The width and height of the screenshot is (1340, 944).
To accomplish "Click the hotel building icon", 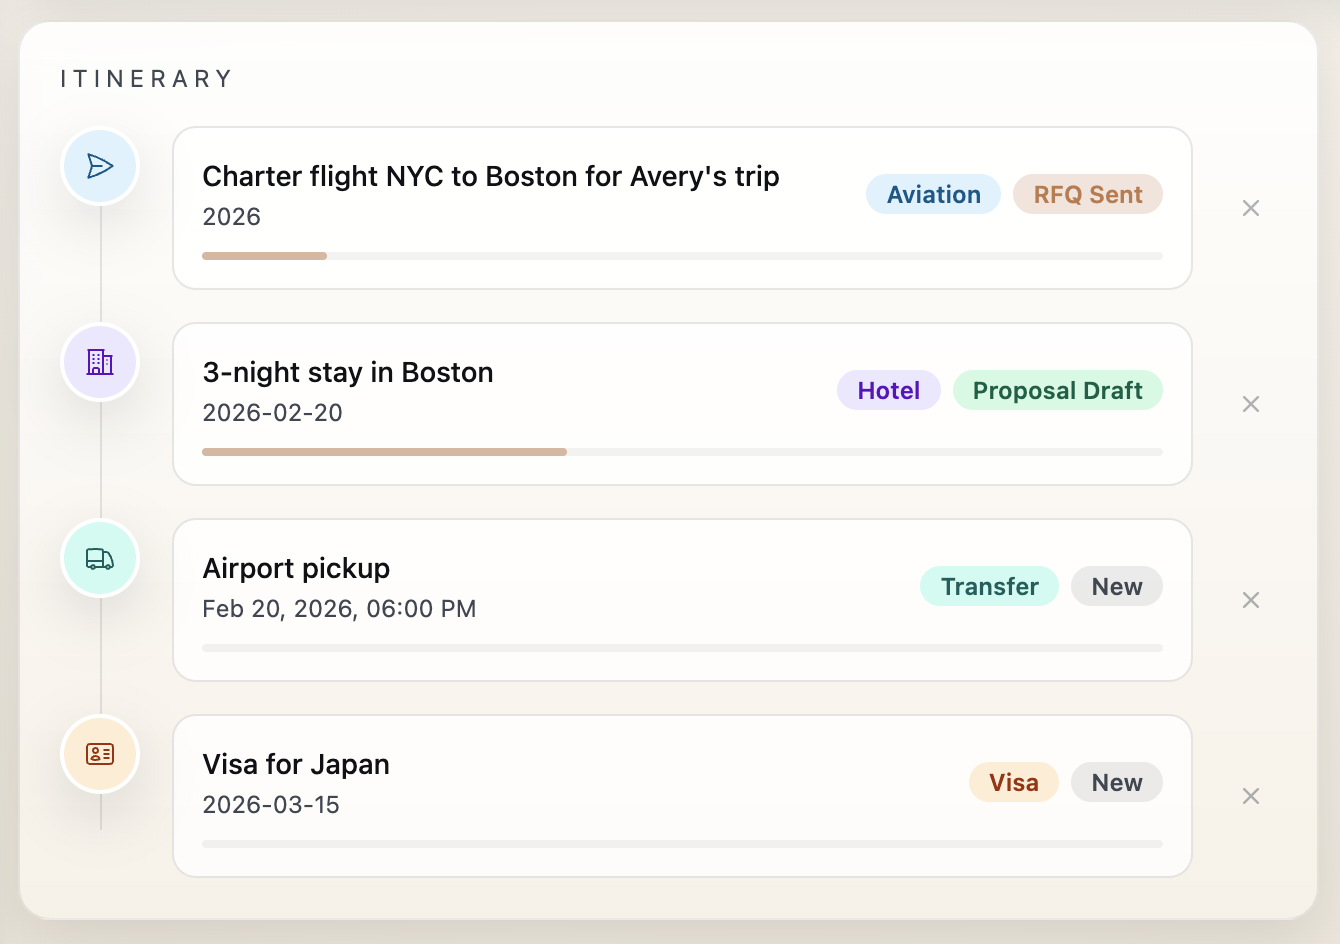I will tap(100, 362).
